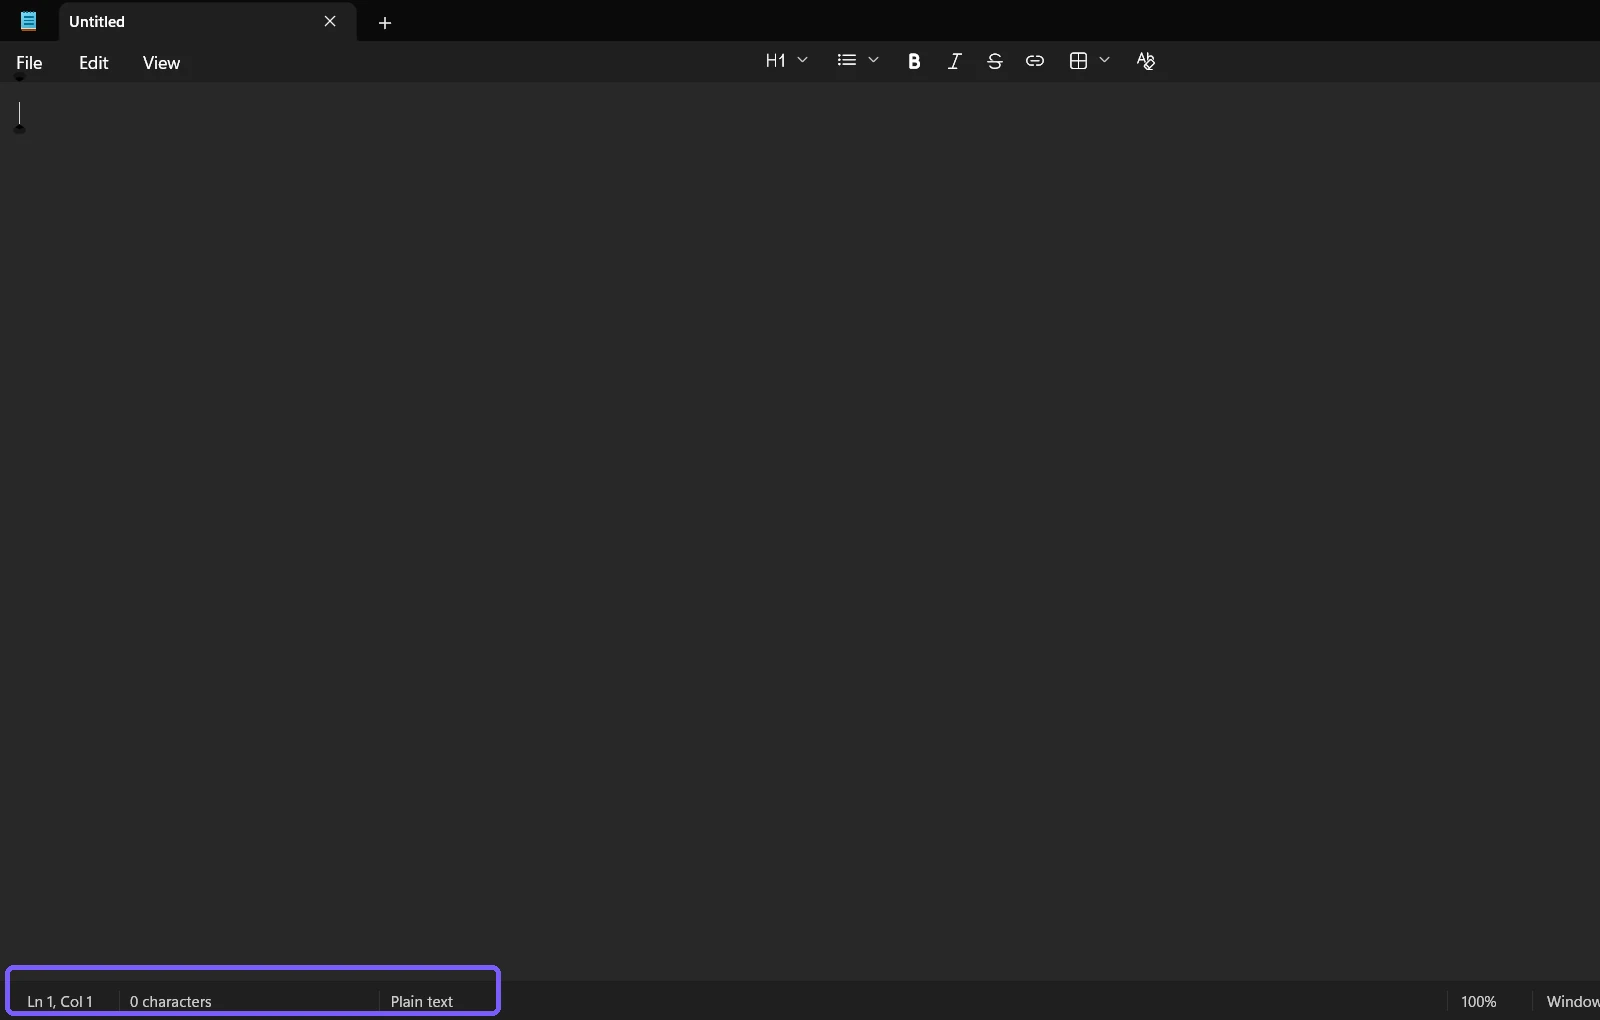The height and width of the screenshot is (1020, 1600).
Task: Click the Notepad app icon in the title bar
Action: pyautogui.click(x=28, y=21)
